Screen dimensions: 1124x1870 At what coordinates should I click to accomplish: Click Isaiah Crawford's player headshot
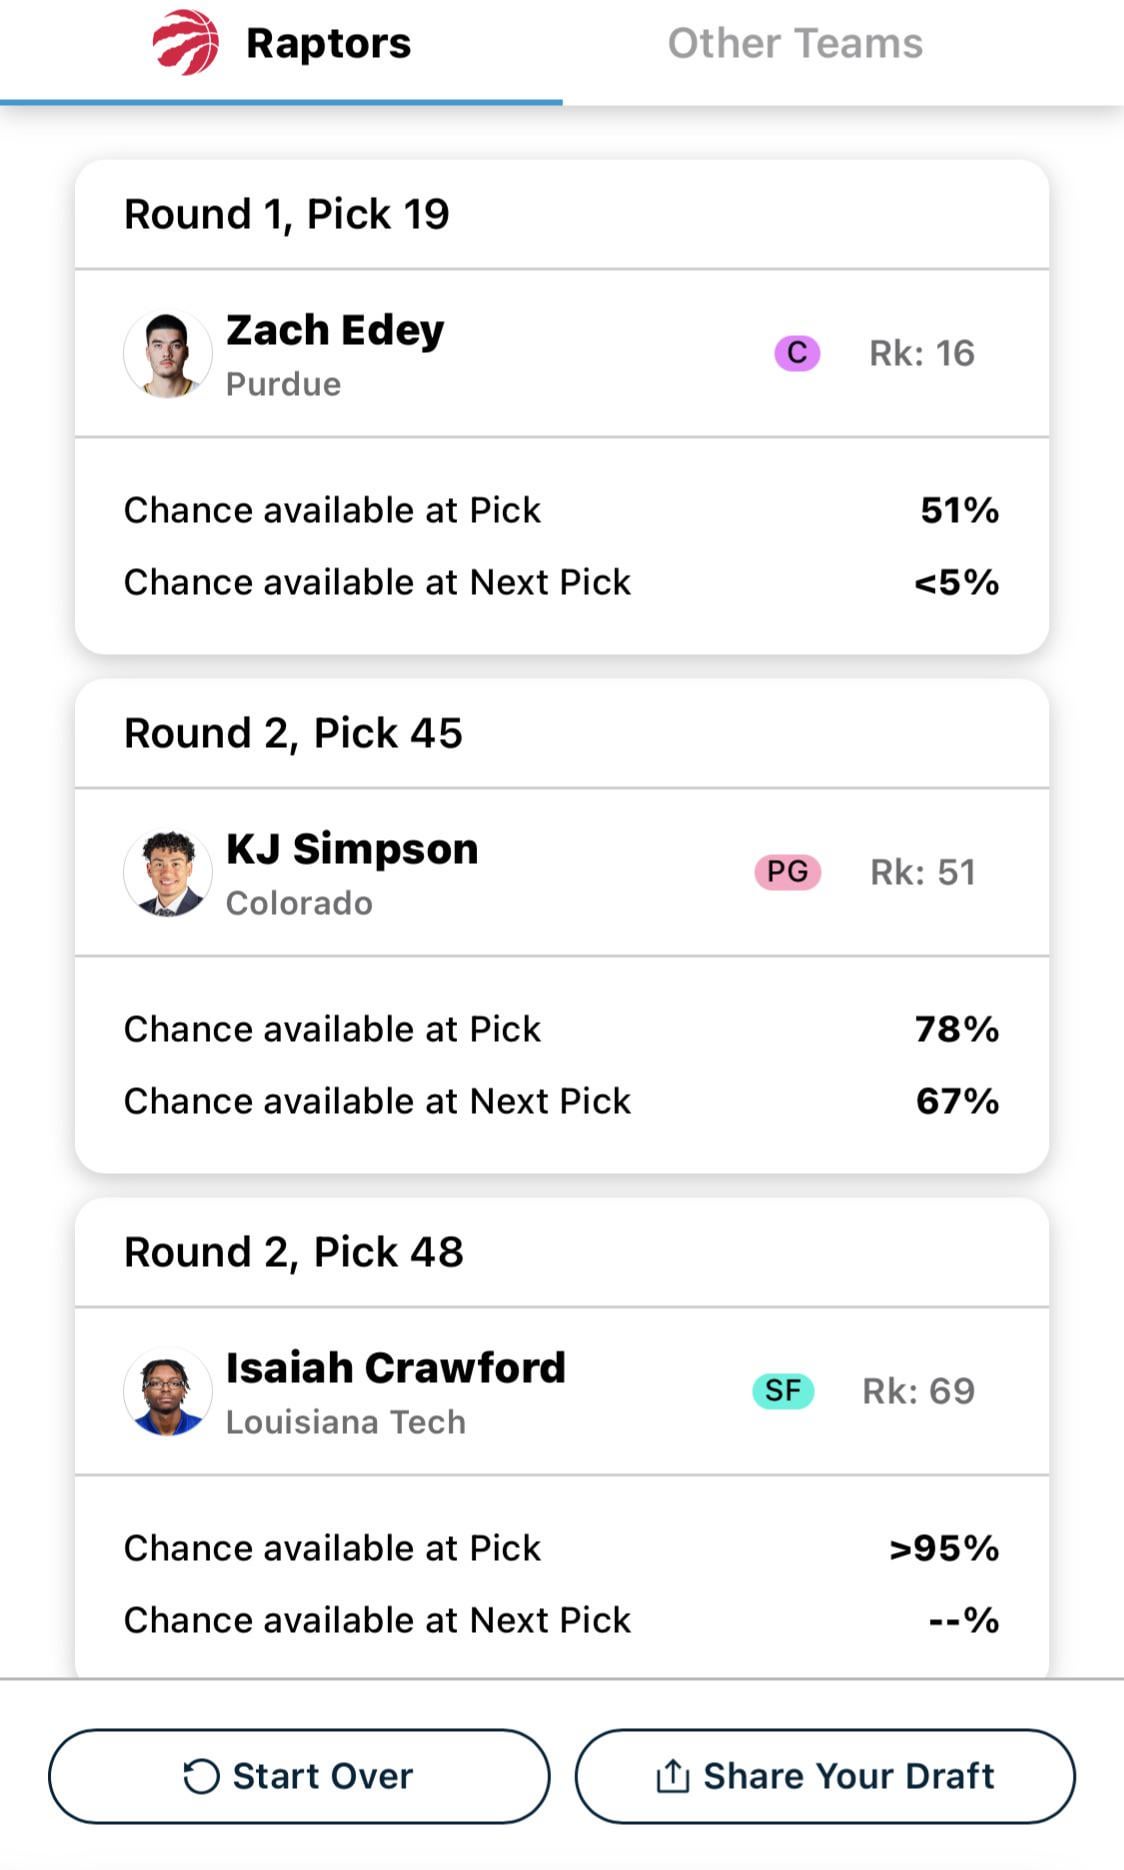[167, 1391]
